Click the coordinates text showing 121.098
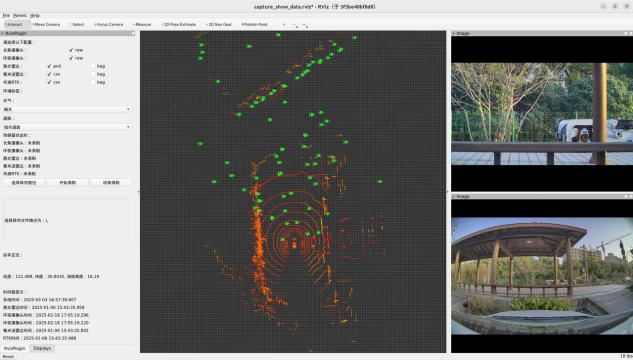Image resolution: width=633 pixels, height=360 pixels. coord(51,276)
